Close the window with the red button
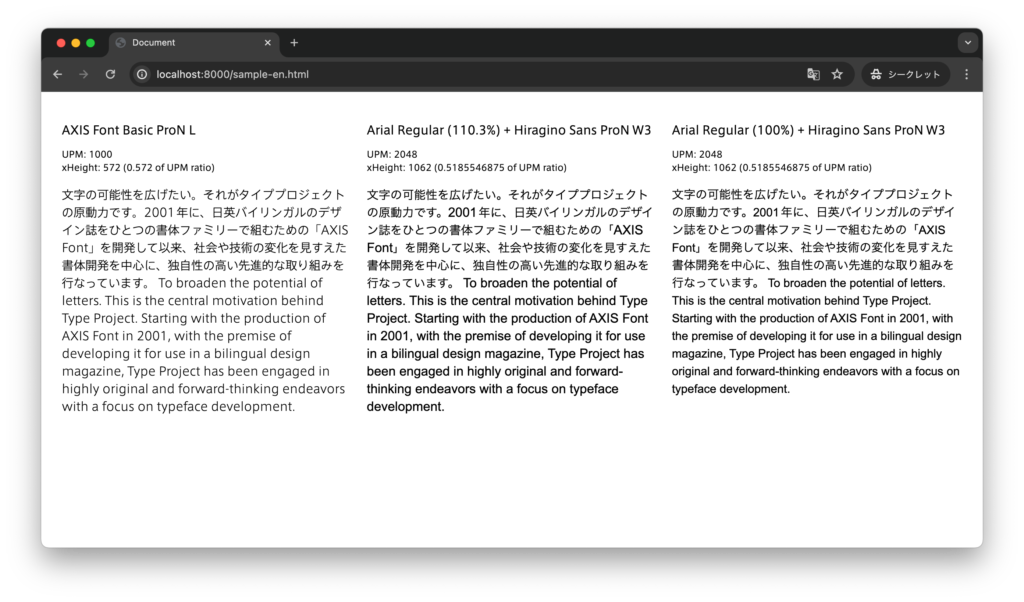1024x602 pixels. point(61,43)
